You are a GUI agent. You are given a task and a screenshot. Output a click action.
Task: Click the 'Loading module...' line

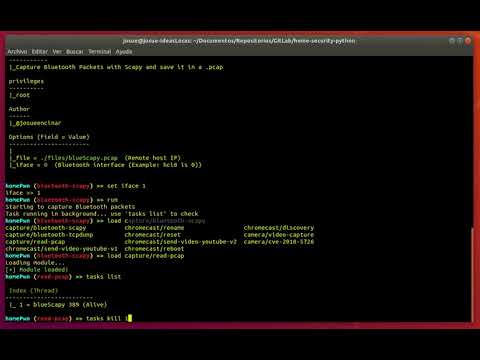pyautogui.click(x=35, y=263)
